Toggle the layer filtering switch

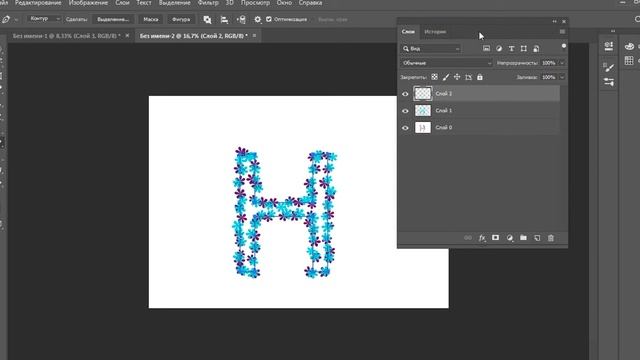[564, 46]
